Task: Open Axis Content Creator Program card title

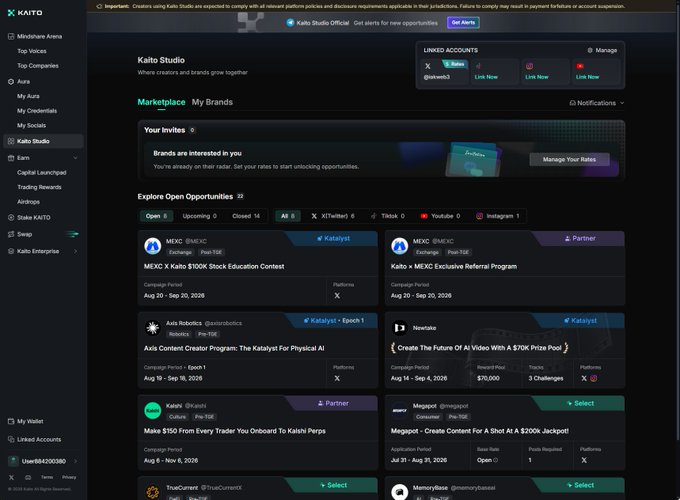Action: coord(234,349)
